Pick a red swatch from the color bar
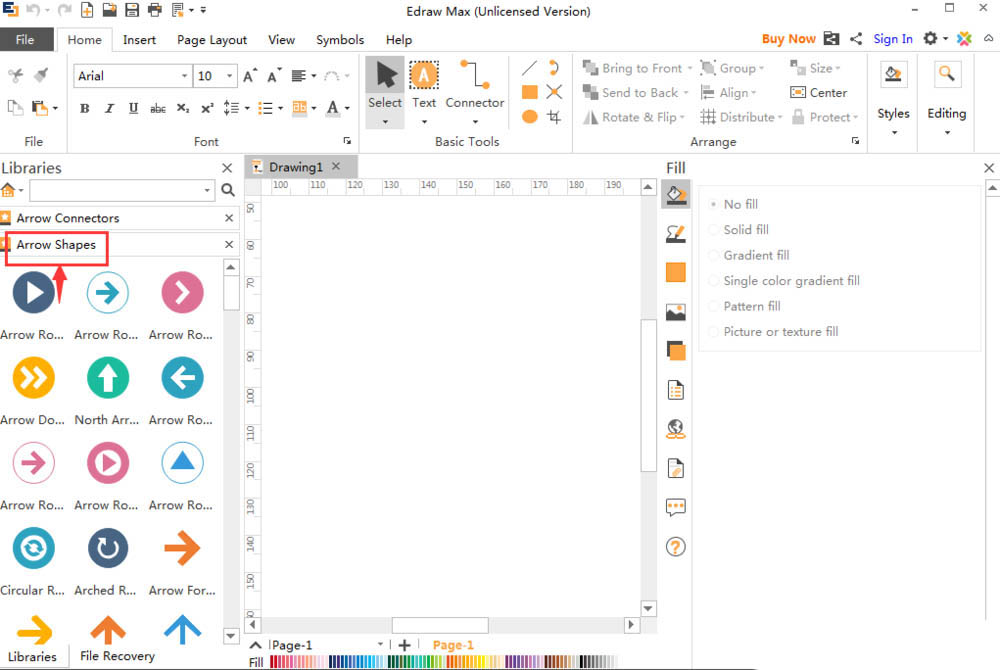Viewport: 1000px width, 670px height. [274, 662]
